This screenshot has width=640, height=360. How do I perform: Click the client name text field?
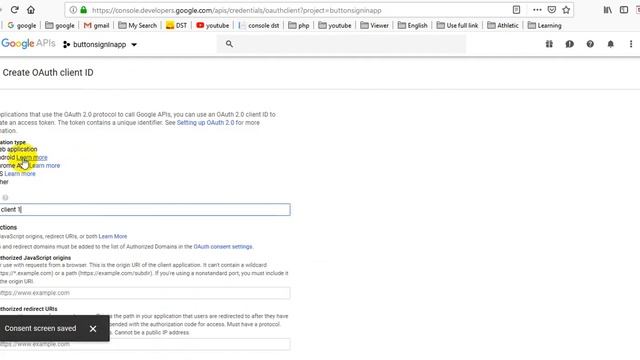[x=145, y=209]
